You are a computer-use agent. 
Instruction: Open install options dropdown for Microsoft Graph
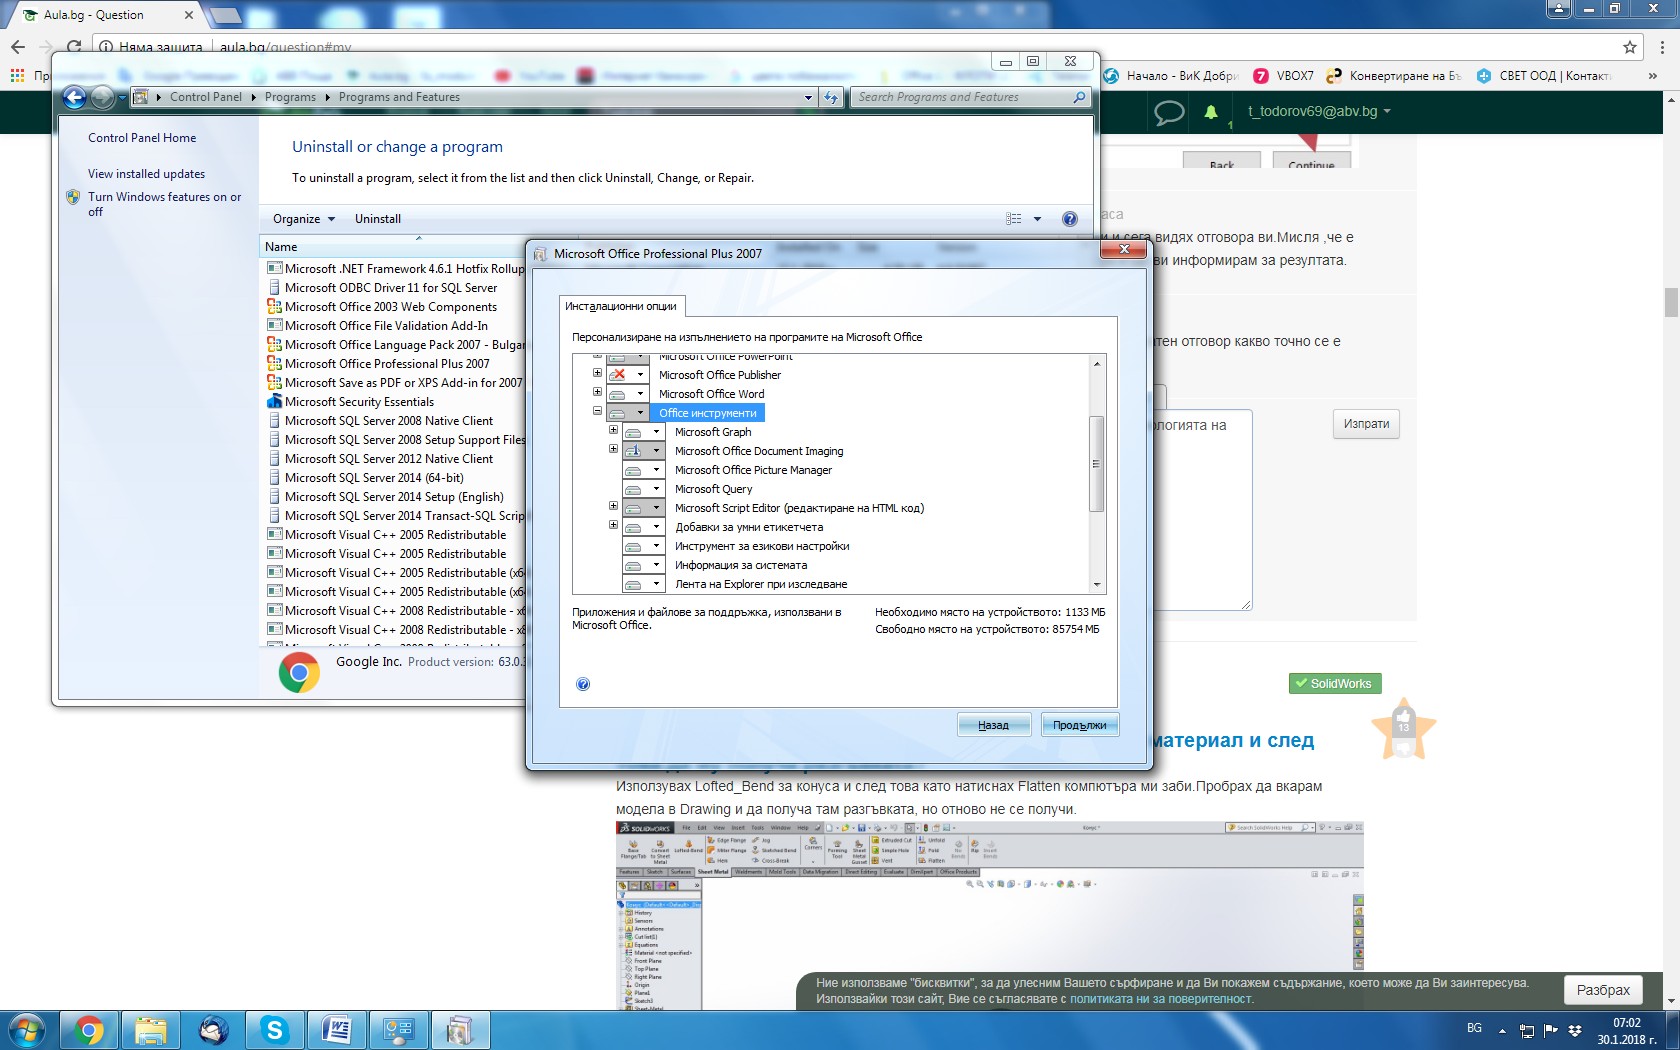[x=656, y=432]
